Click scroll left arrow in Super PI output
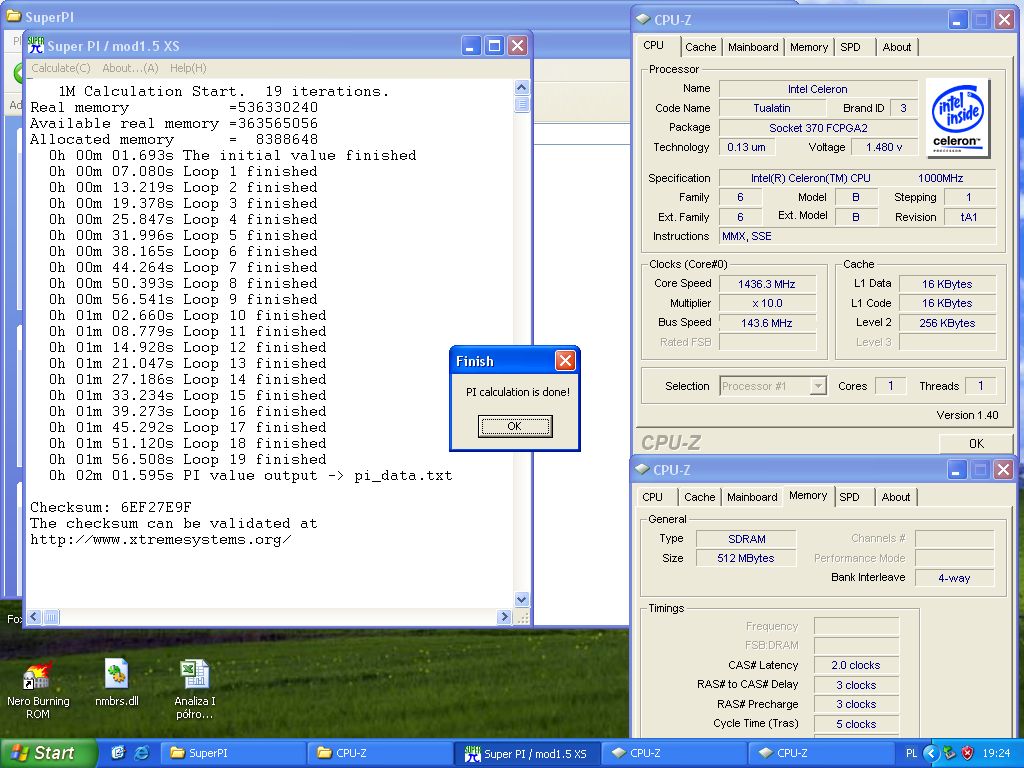1024x768 pixels. click(x=35, y=616)
